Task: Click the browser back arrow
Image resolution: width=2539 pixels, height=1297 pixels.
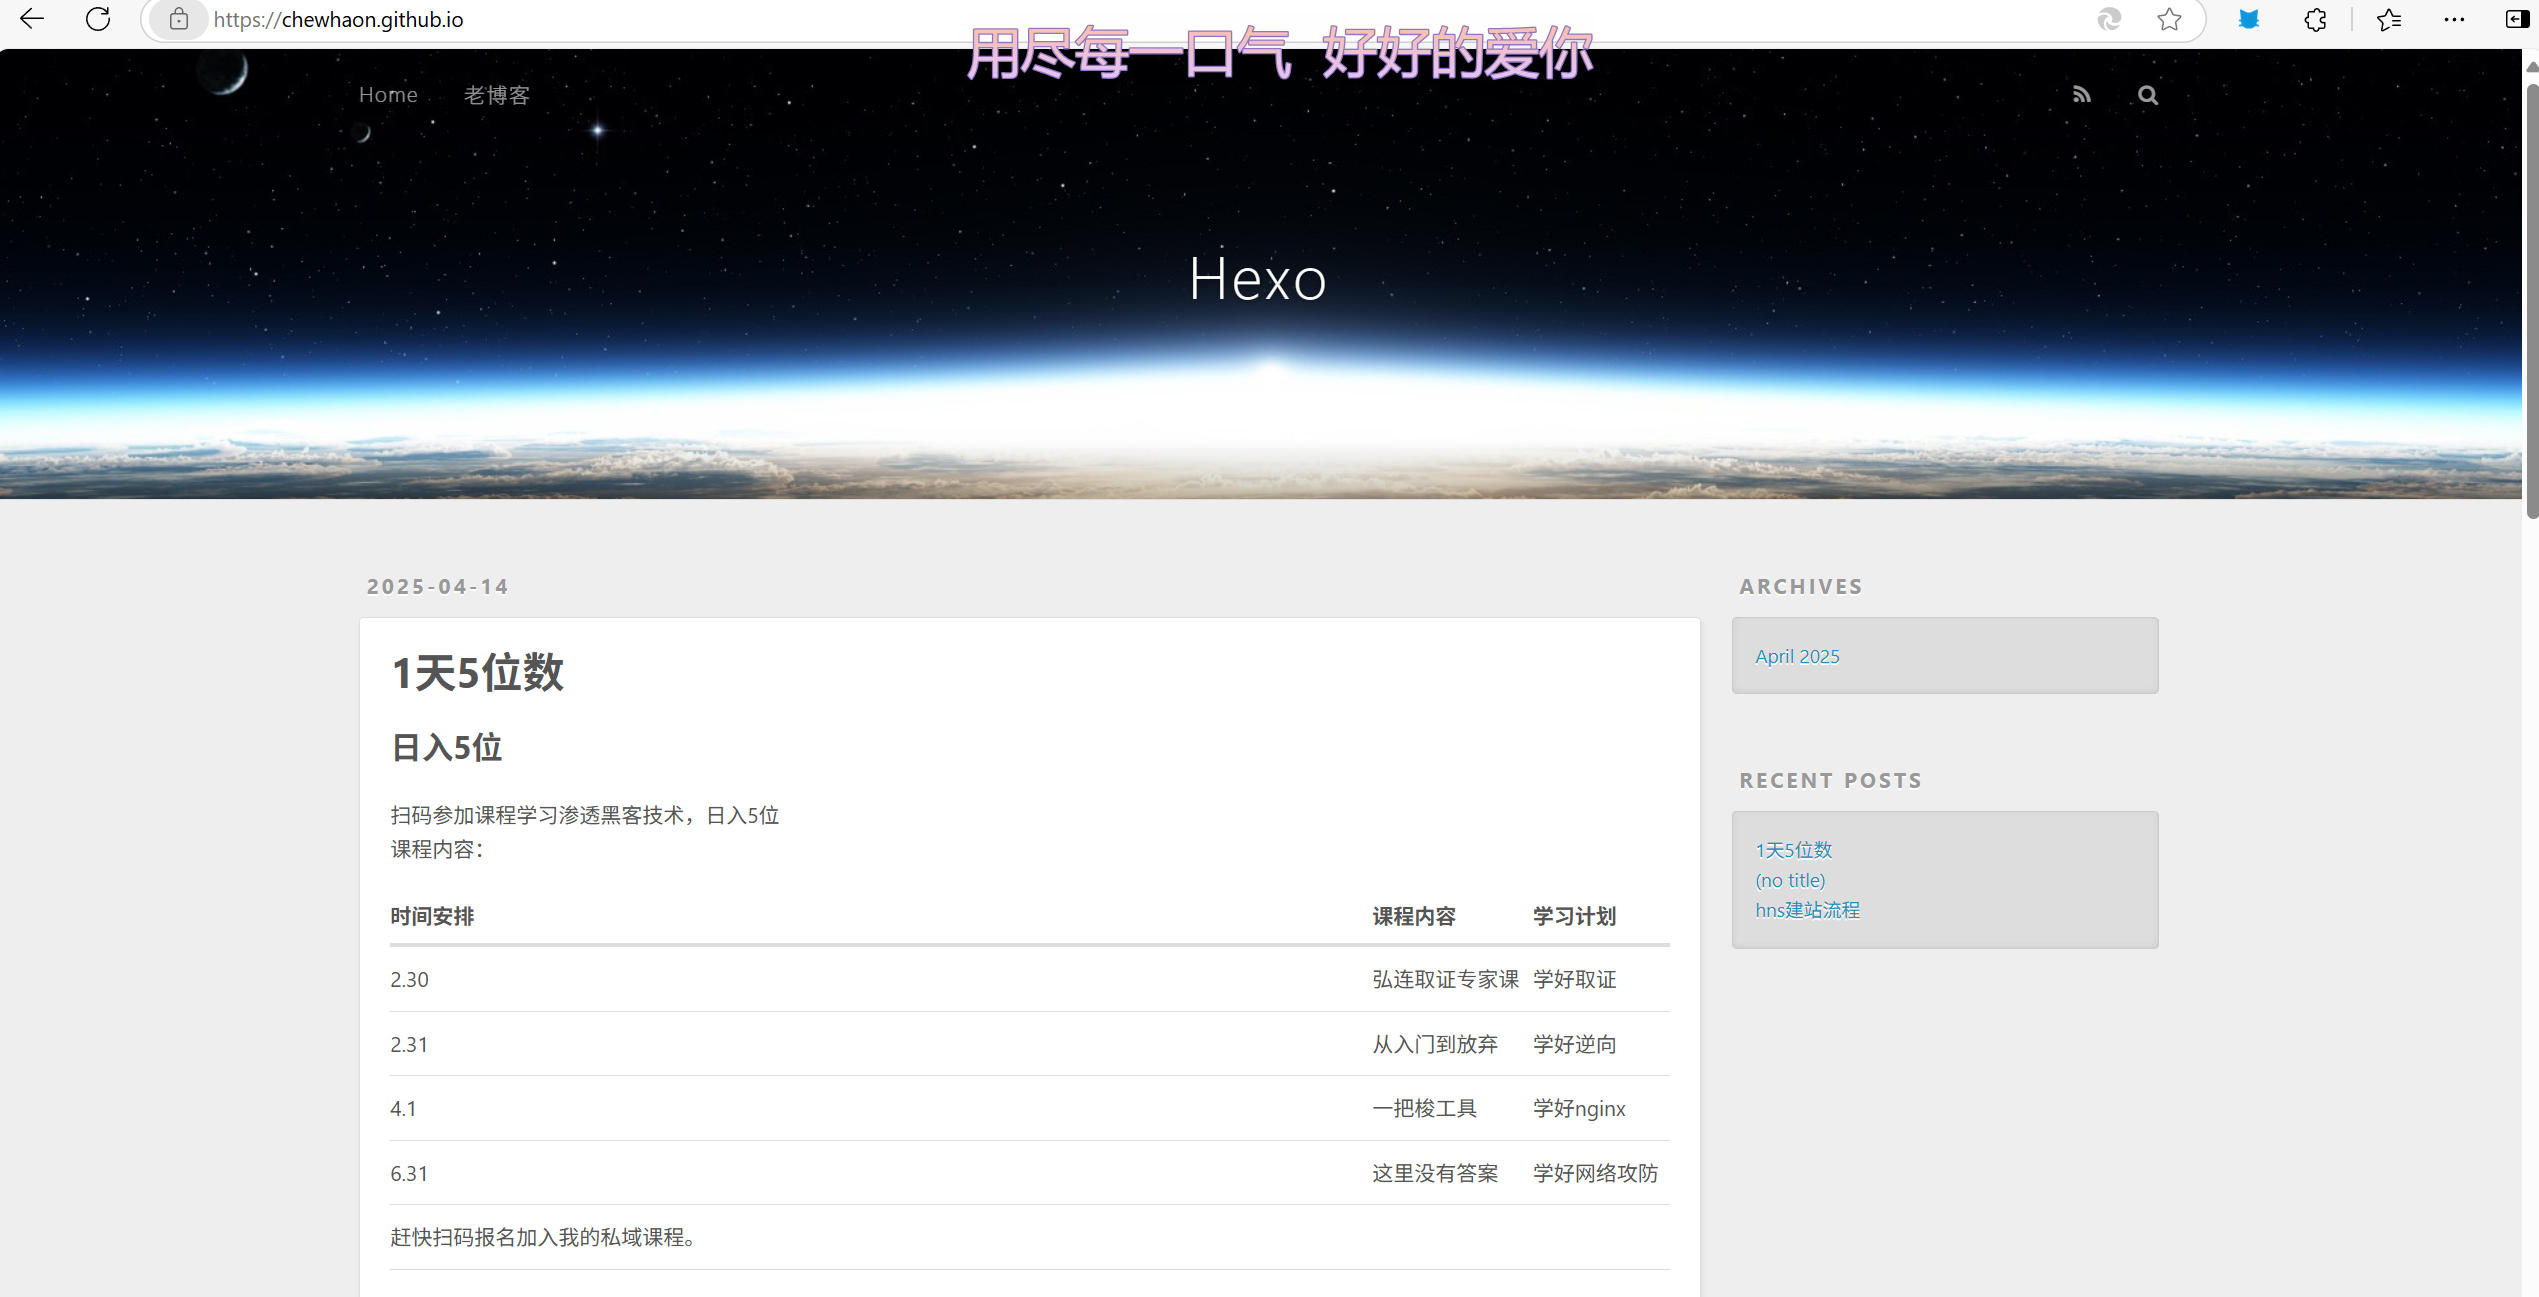Action: click(32, 19)
